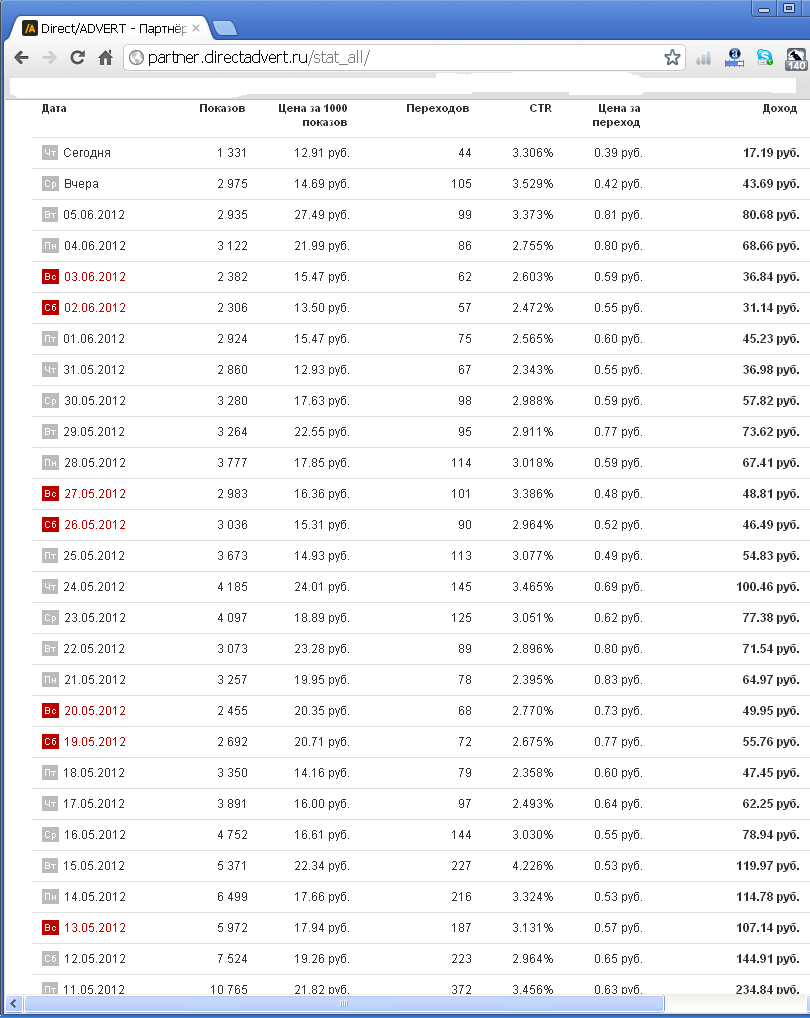Select the Сегодня row label
810x1018 pixels.
87,153
